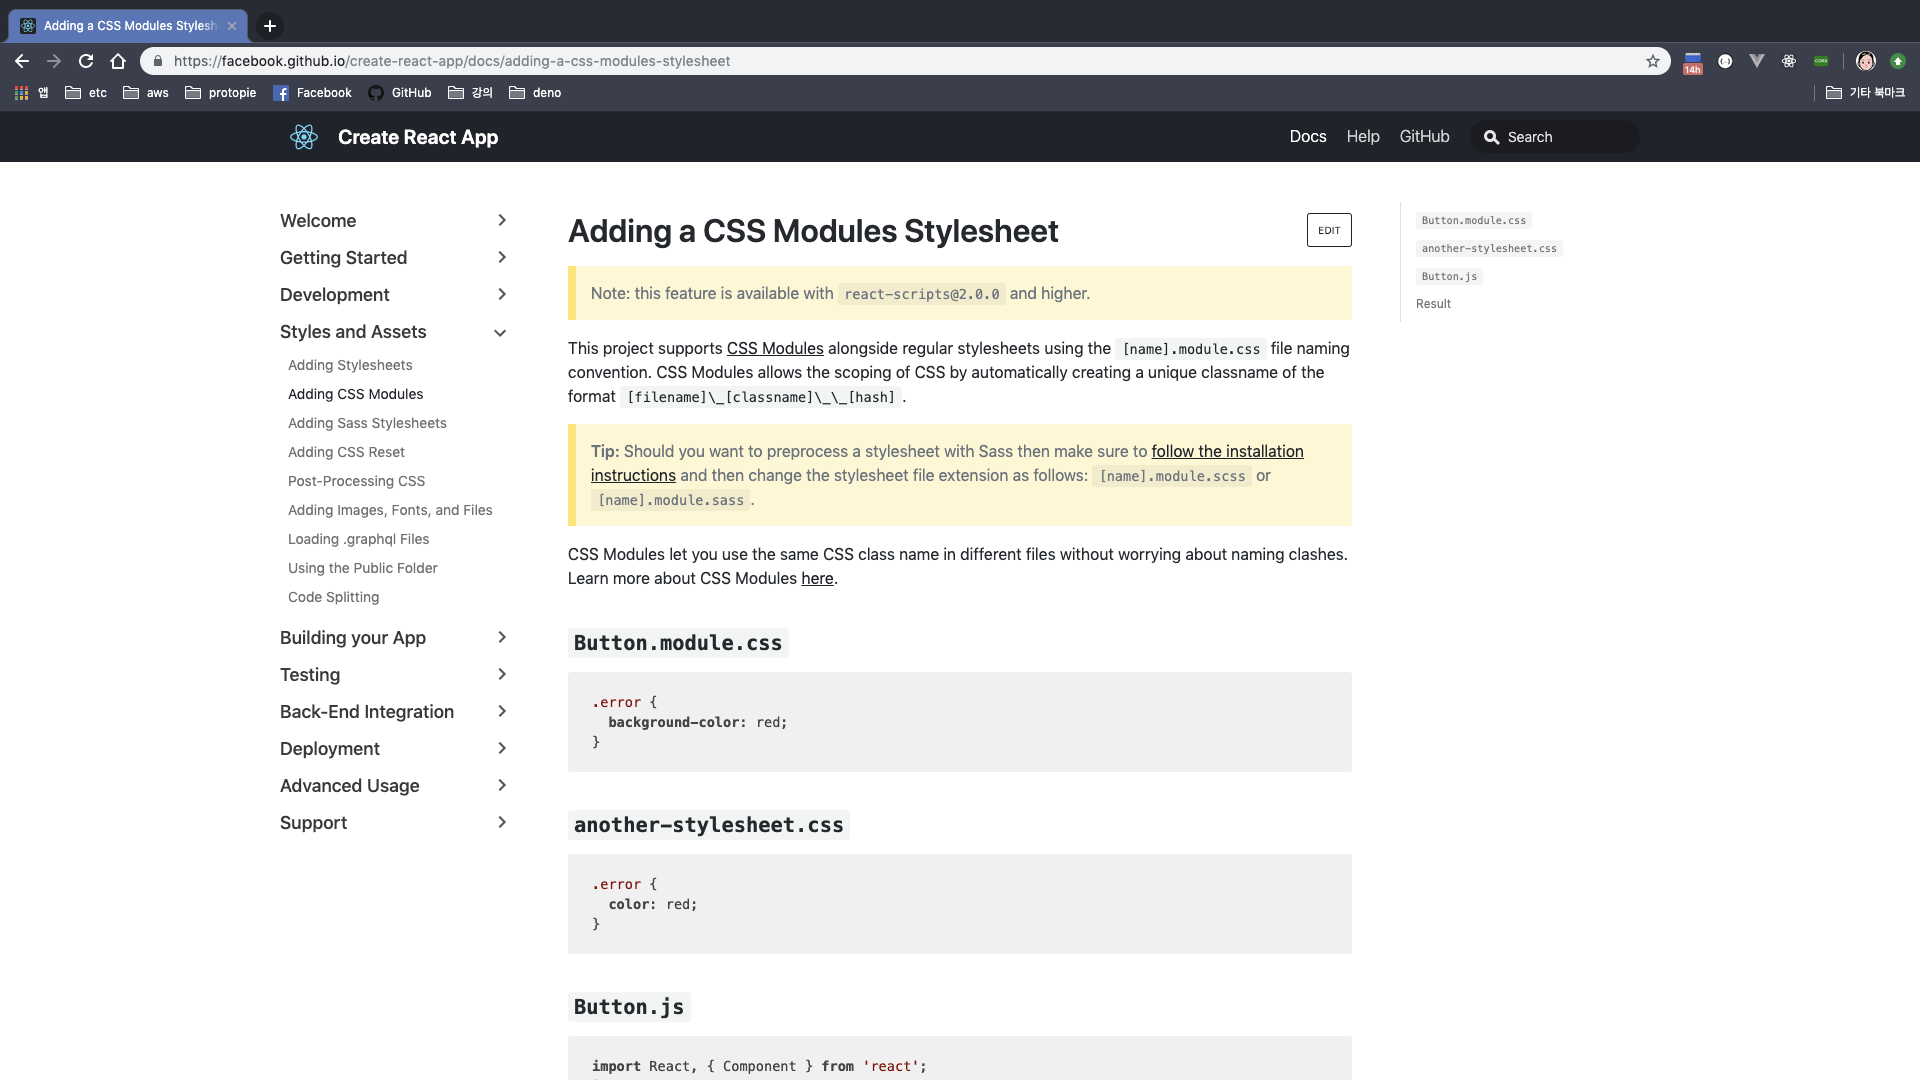This screenshot has height=1080, width=1920.
Task: Open the Help navigation item
Action: (1362, 137)
